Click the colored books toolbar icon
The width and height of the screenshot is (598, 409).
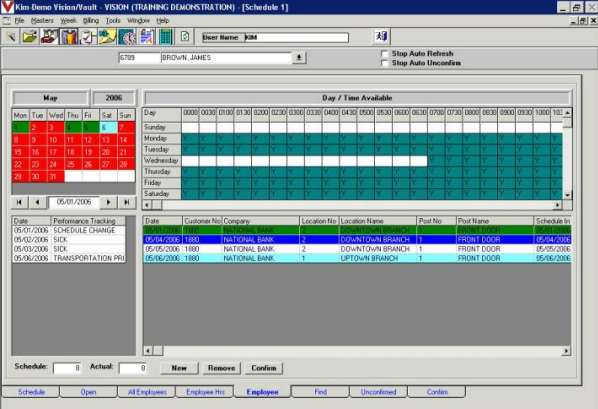[69, 37]
